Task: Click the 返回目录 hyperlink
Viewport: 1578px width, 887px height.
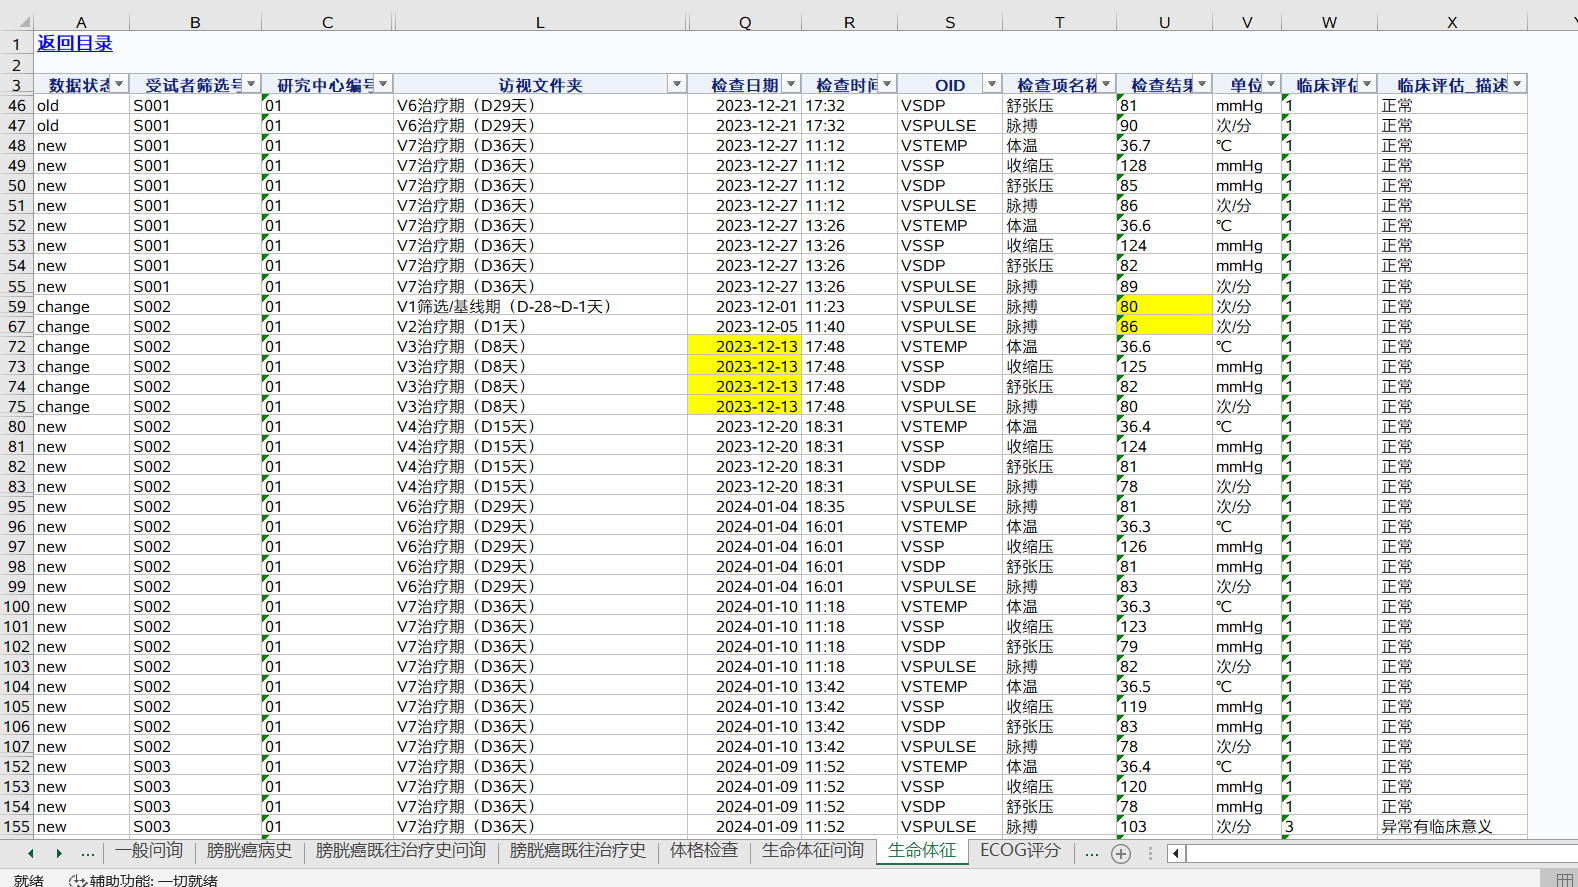Action: click(75, 44)
